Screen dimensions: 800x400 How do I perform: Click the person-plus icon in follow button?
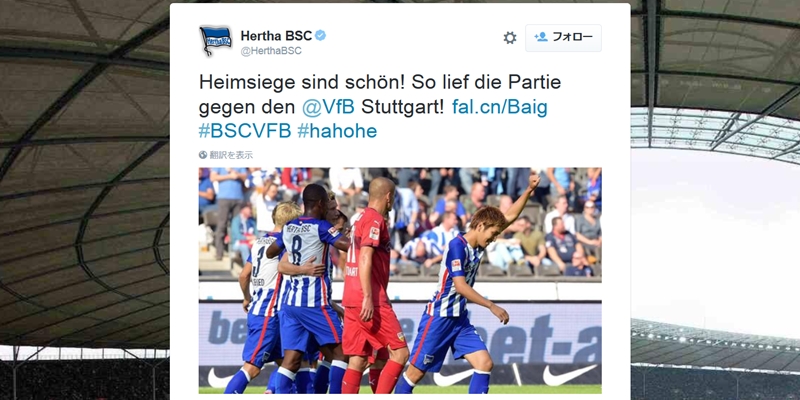coord(541,37)
